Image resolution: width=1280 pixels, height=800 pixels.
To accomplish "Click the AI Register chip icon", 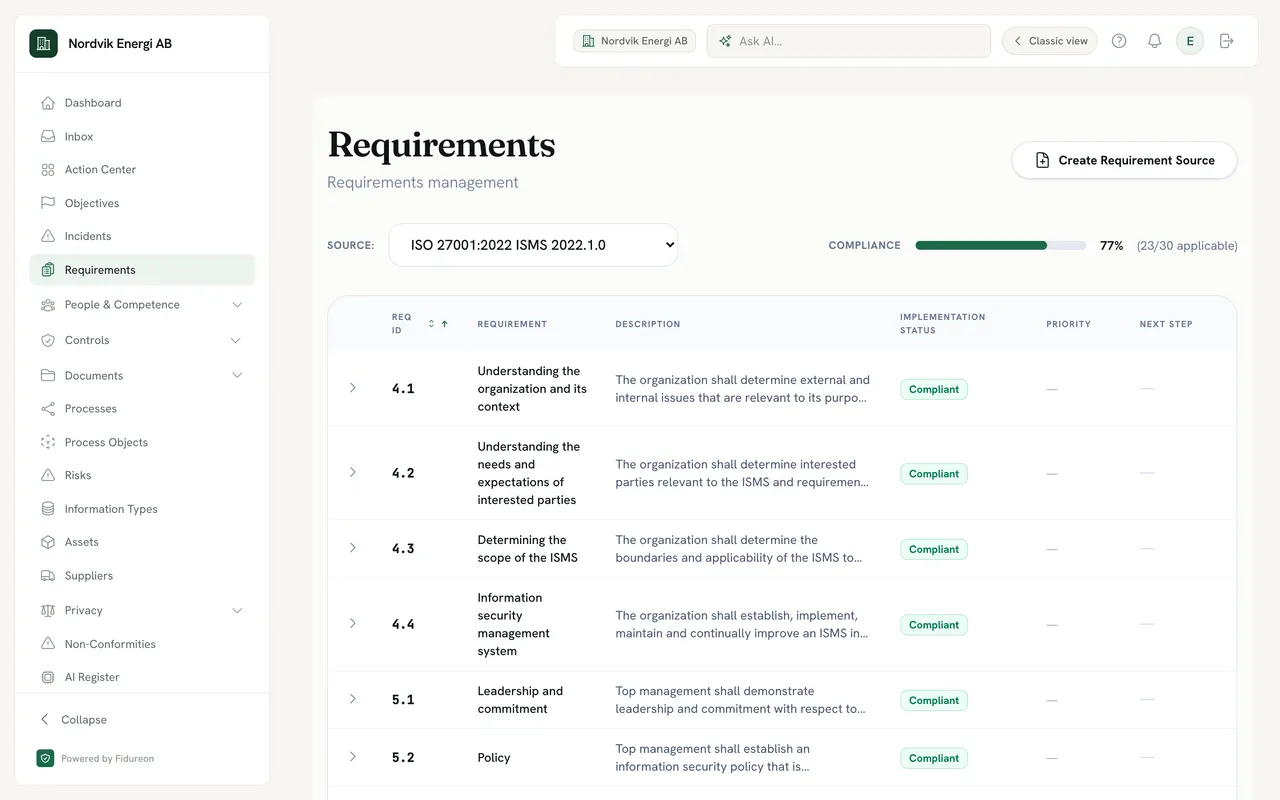I will [x=47, y=677].
